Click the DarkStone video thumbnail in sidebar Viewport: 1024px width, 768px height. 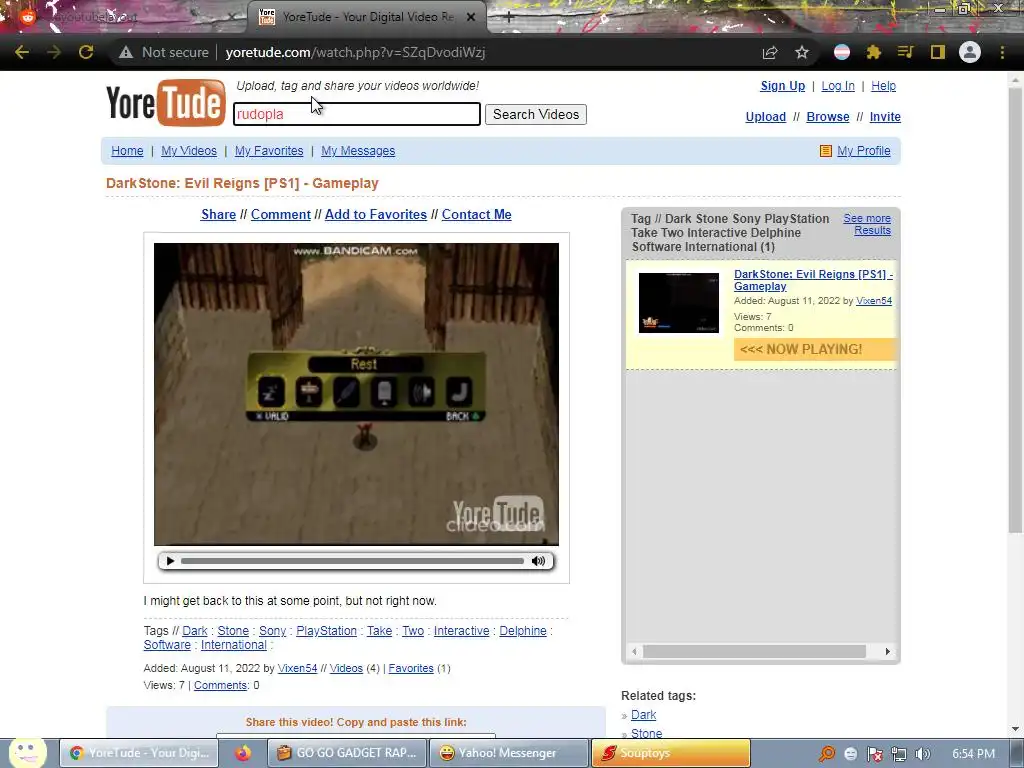(679, 303)
